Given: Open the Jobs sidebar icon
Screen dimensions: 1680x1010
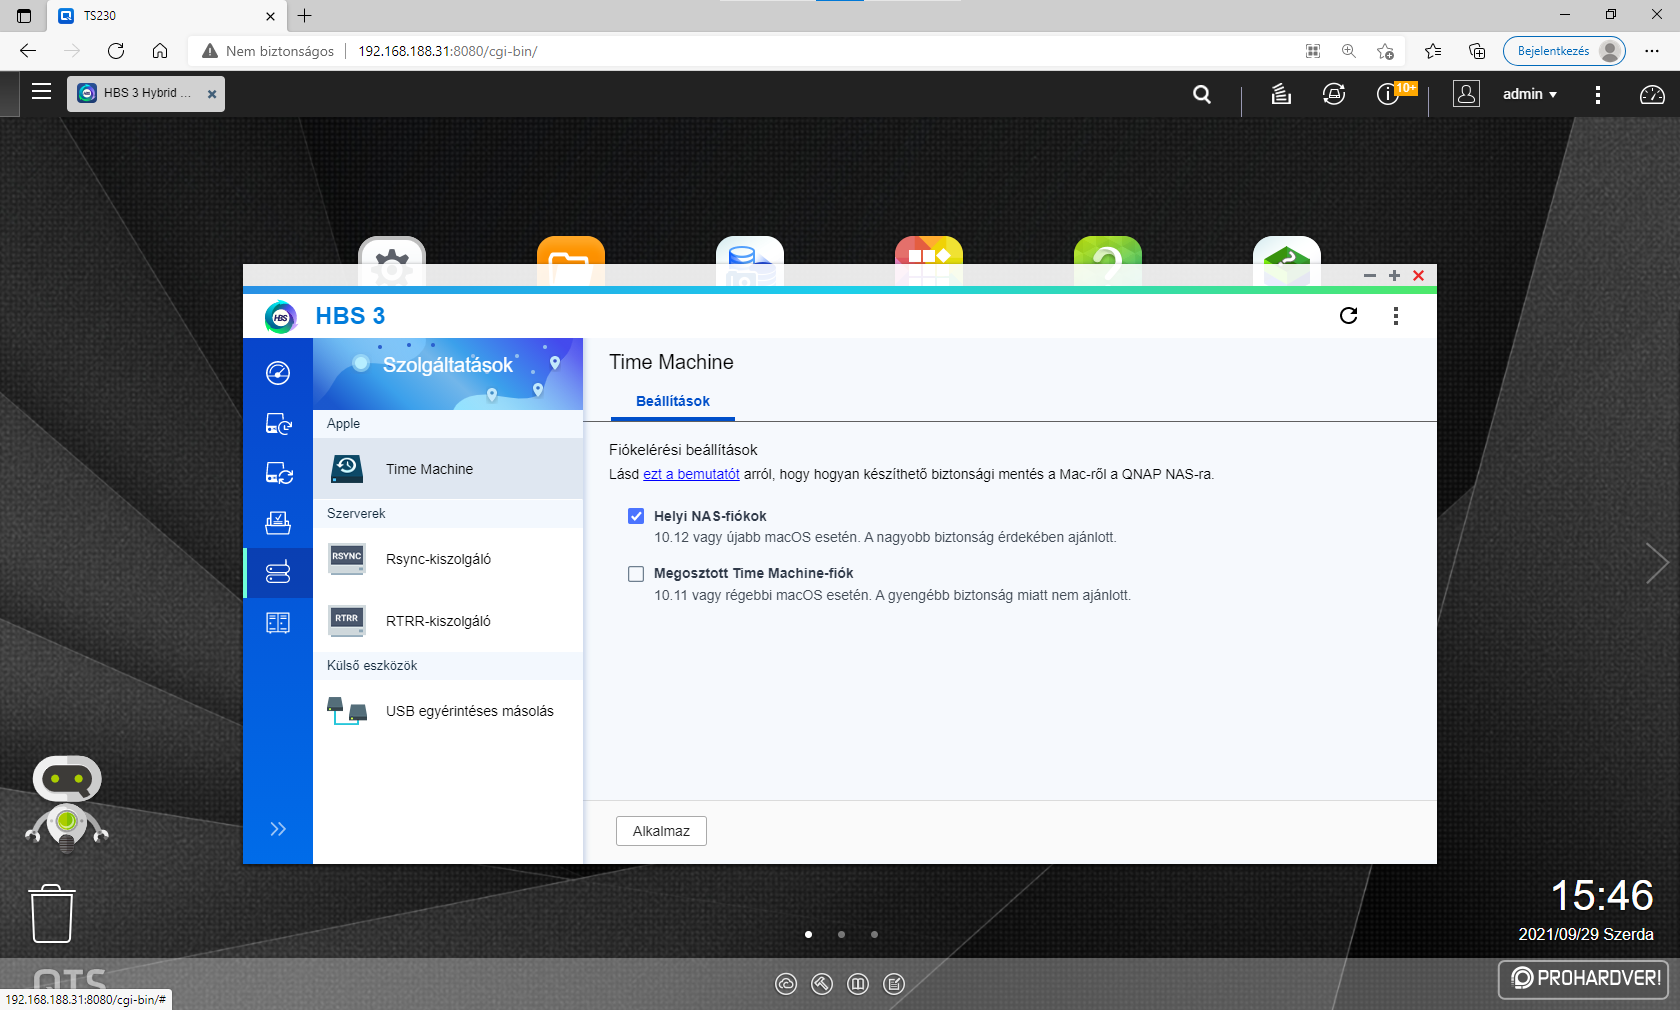Looking at the screenshot, I should [278, 522].
